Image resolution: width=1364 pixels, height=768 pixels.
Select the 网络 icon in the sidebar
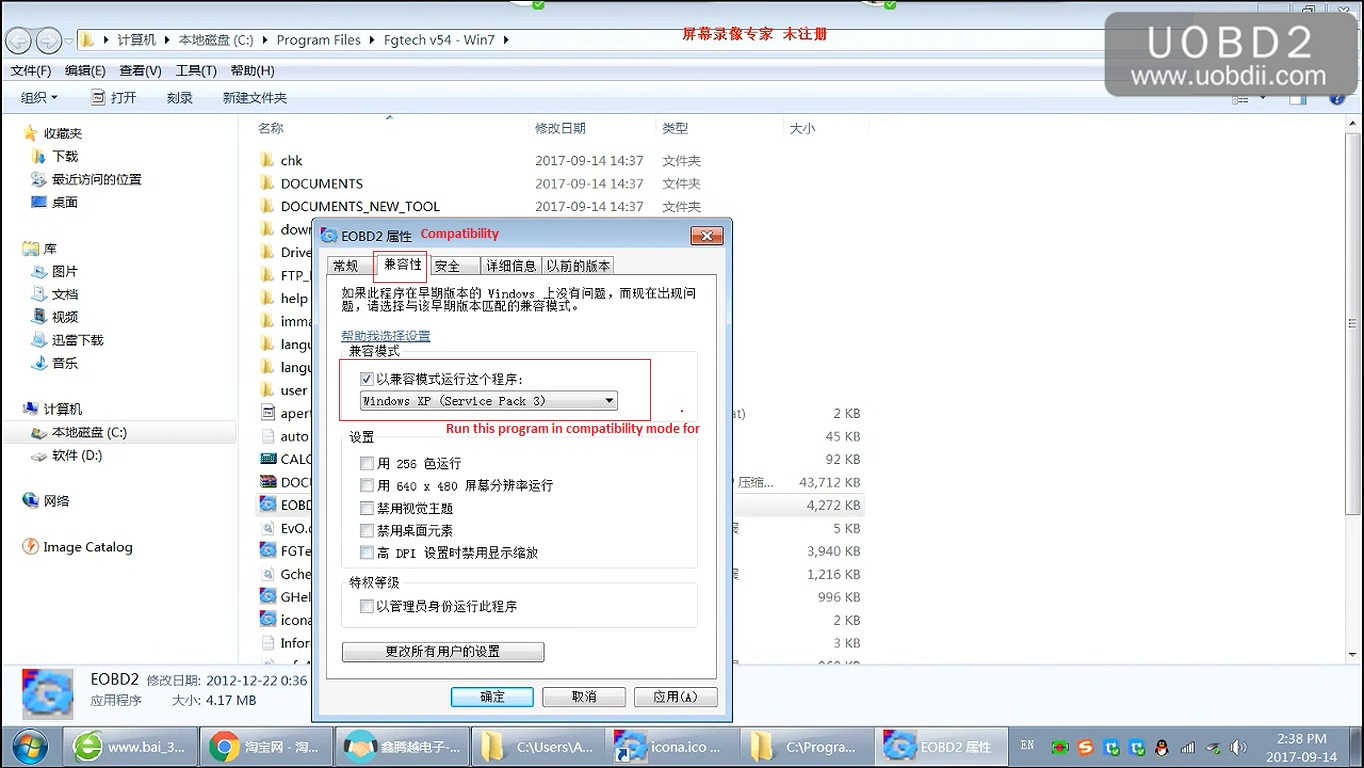30,501
